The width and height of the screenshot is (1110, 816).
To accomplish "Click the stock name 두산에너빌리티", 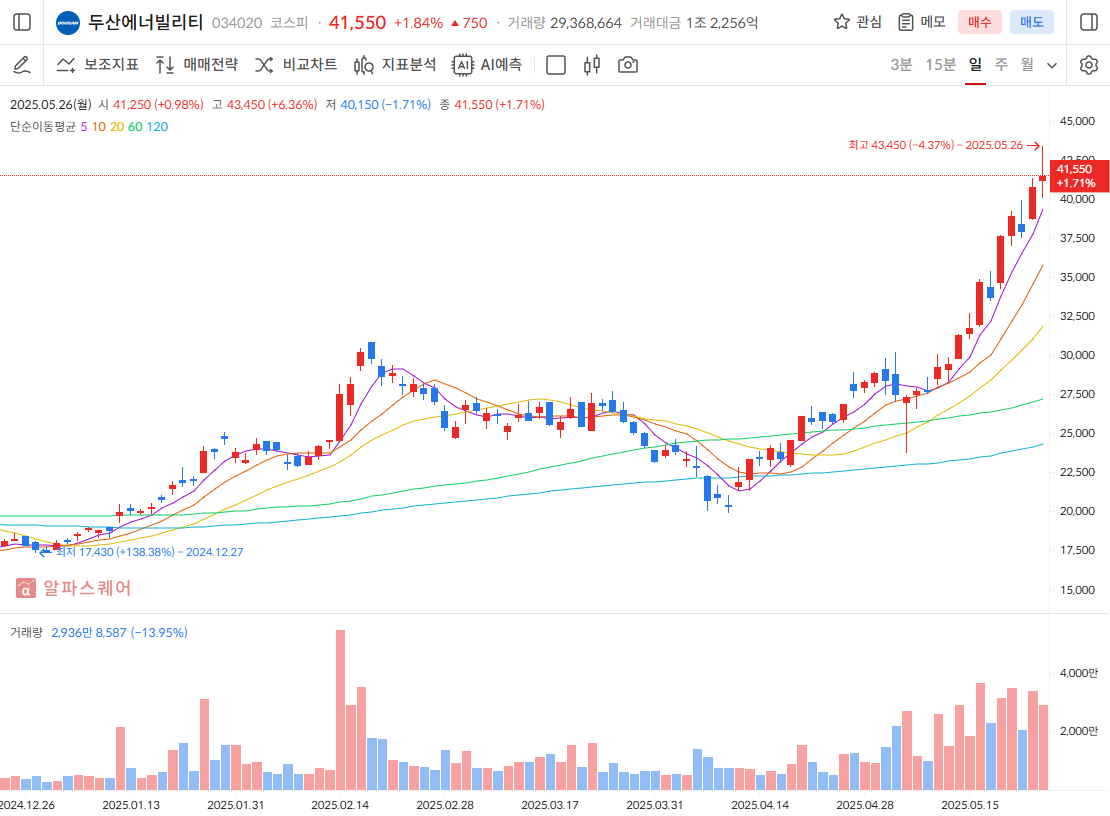I will pos(146,23).
